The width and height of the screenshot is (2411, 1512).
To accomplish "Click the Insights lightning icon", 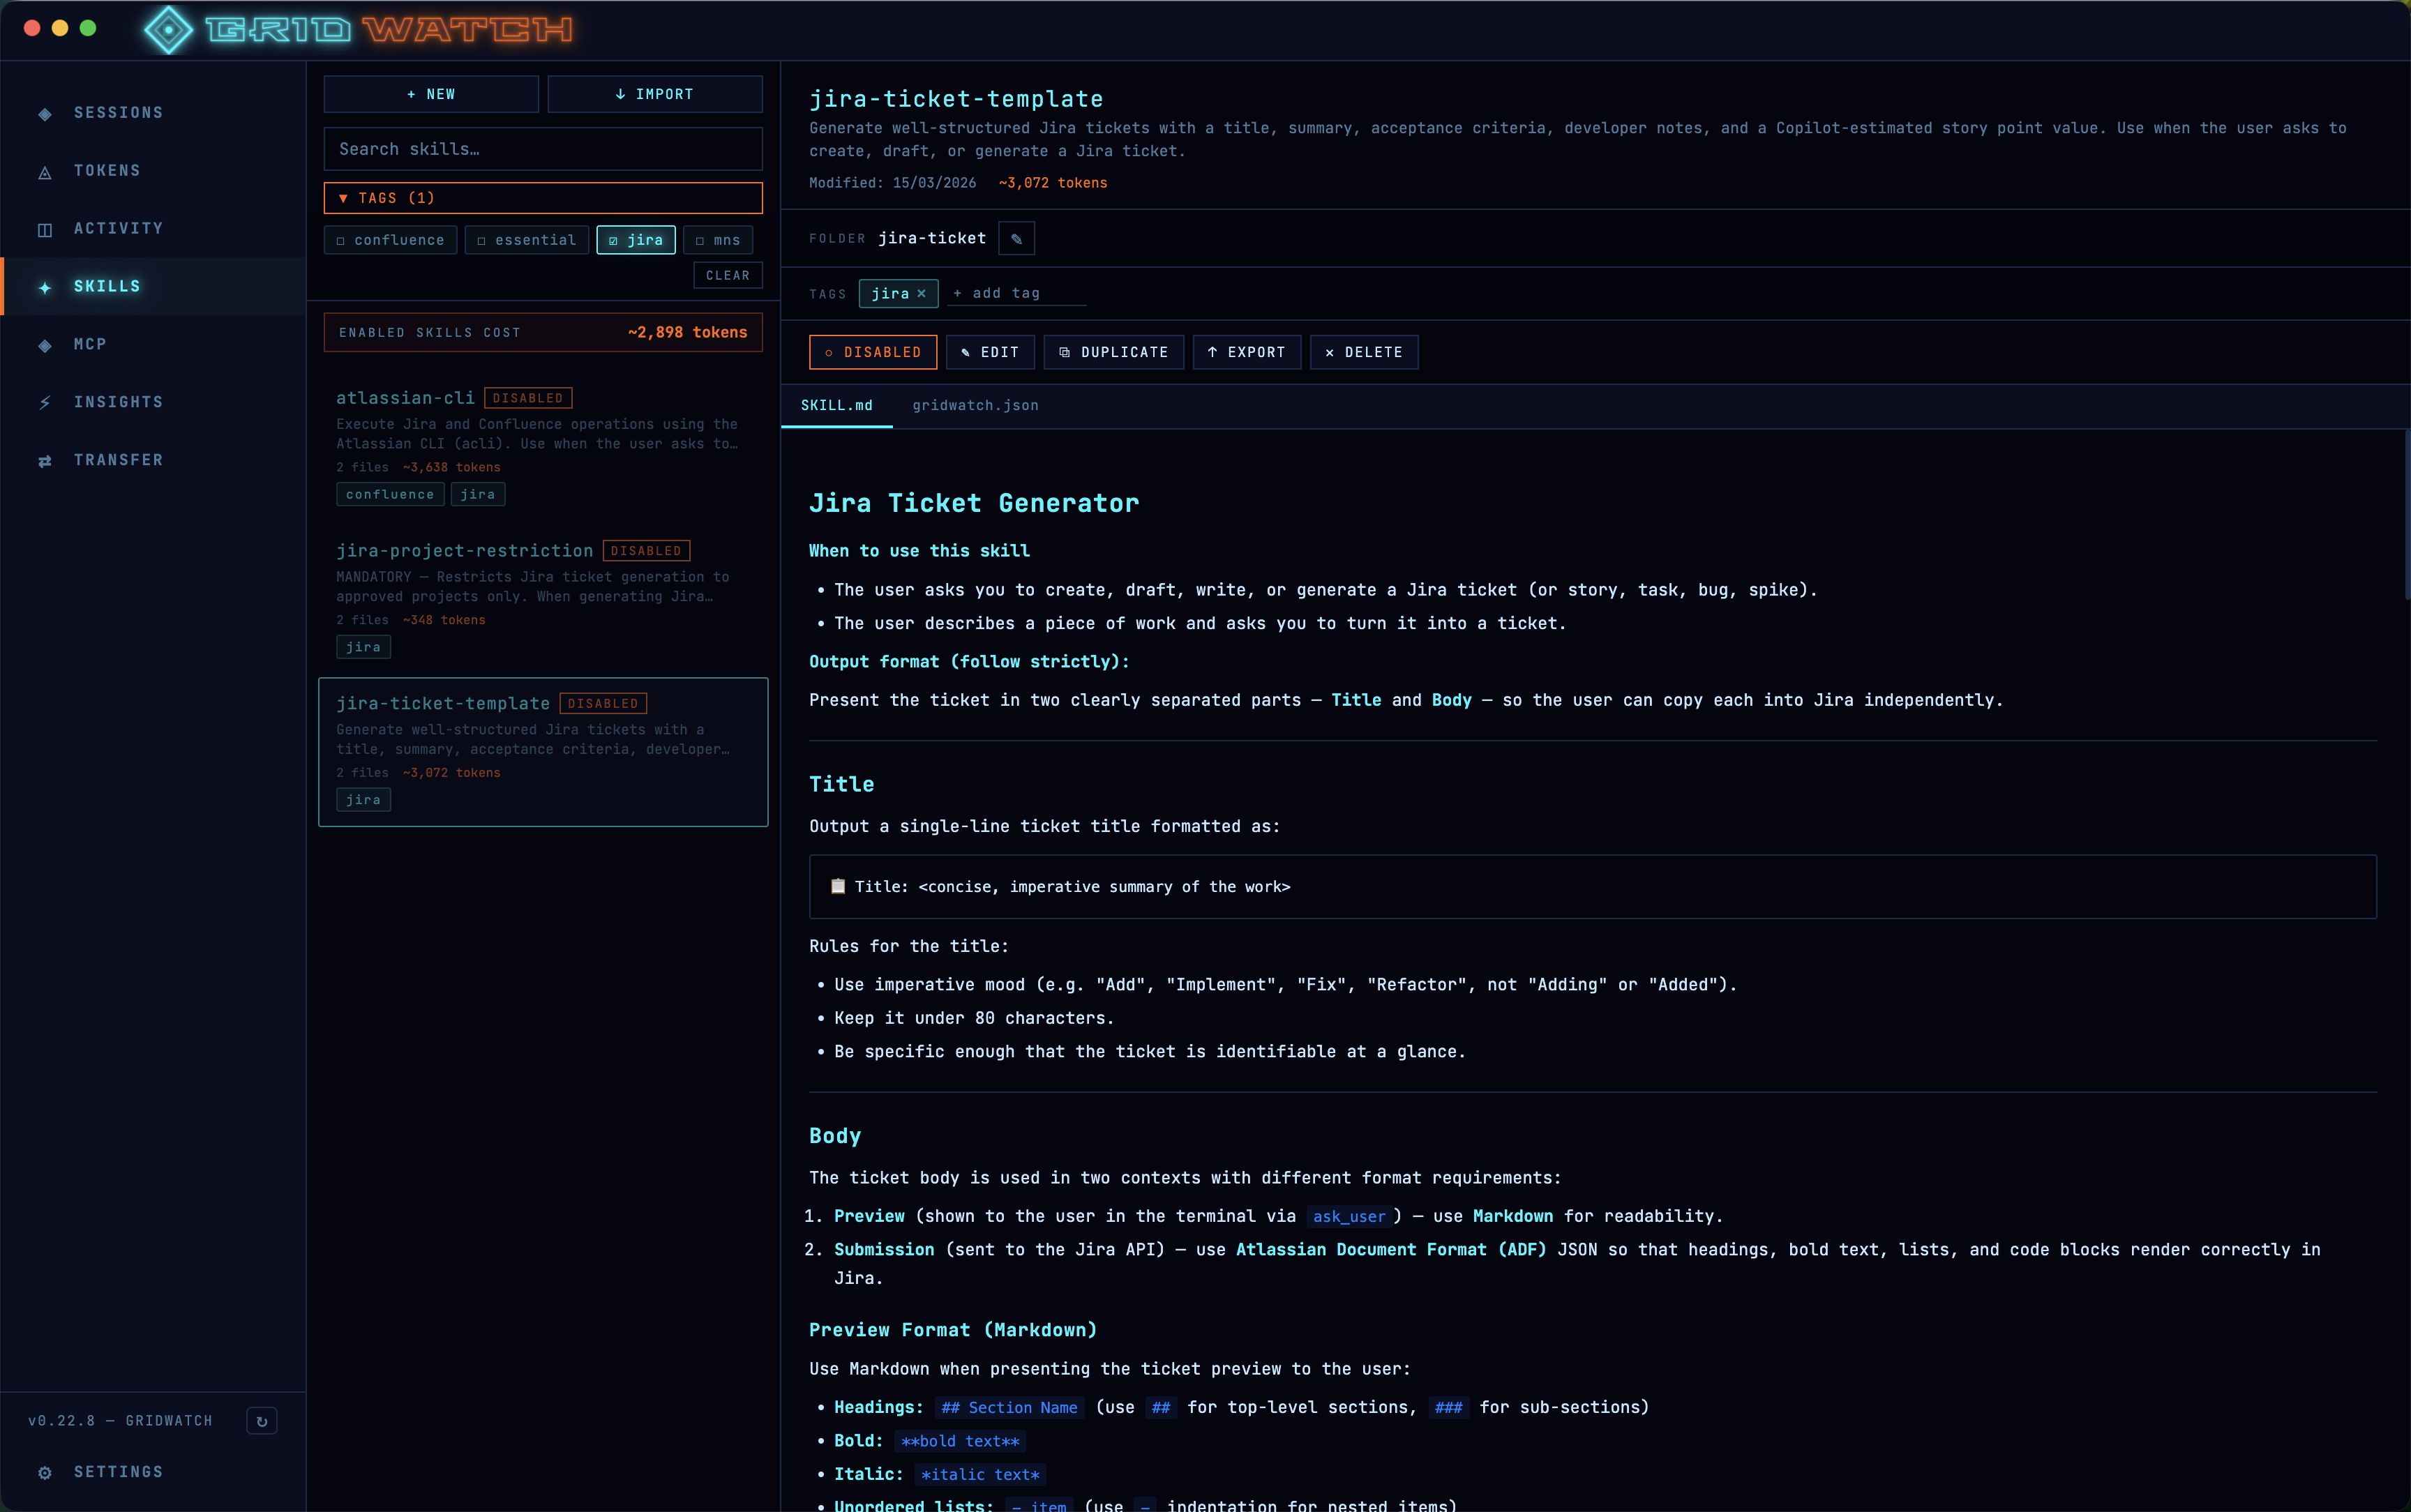I will pyautogui.click(x=45, y=403).
